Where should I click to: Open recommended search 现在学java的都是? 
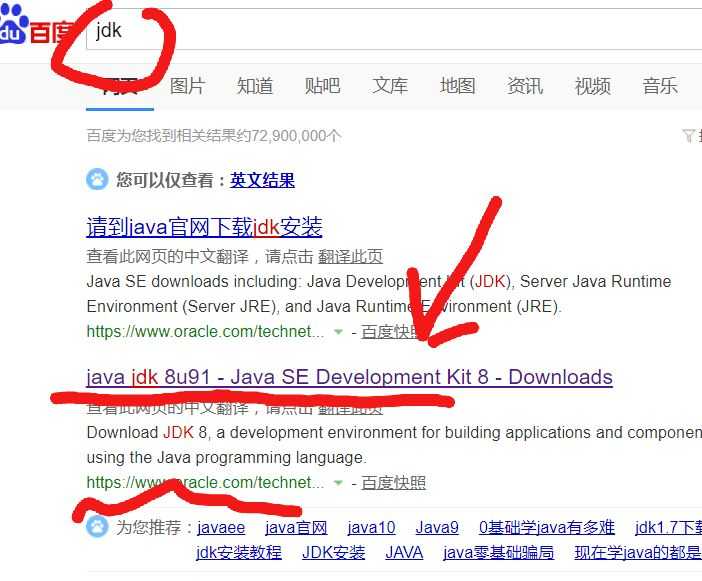(x=638, y=552)
